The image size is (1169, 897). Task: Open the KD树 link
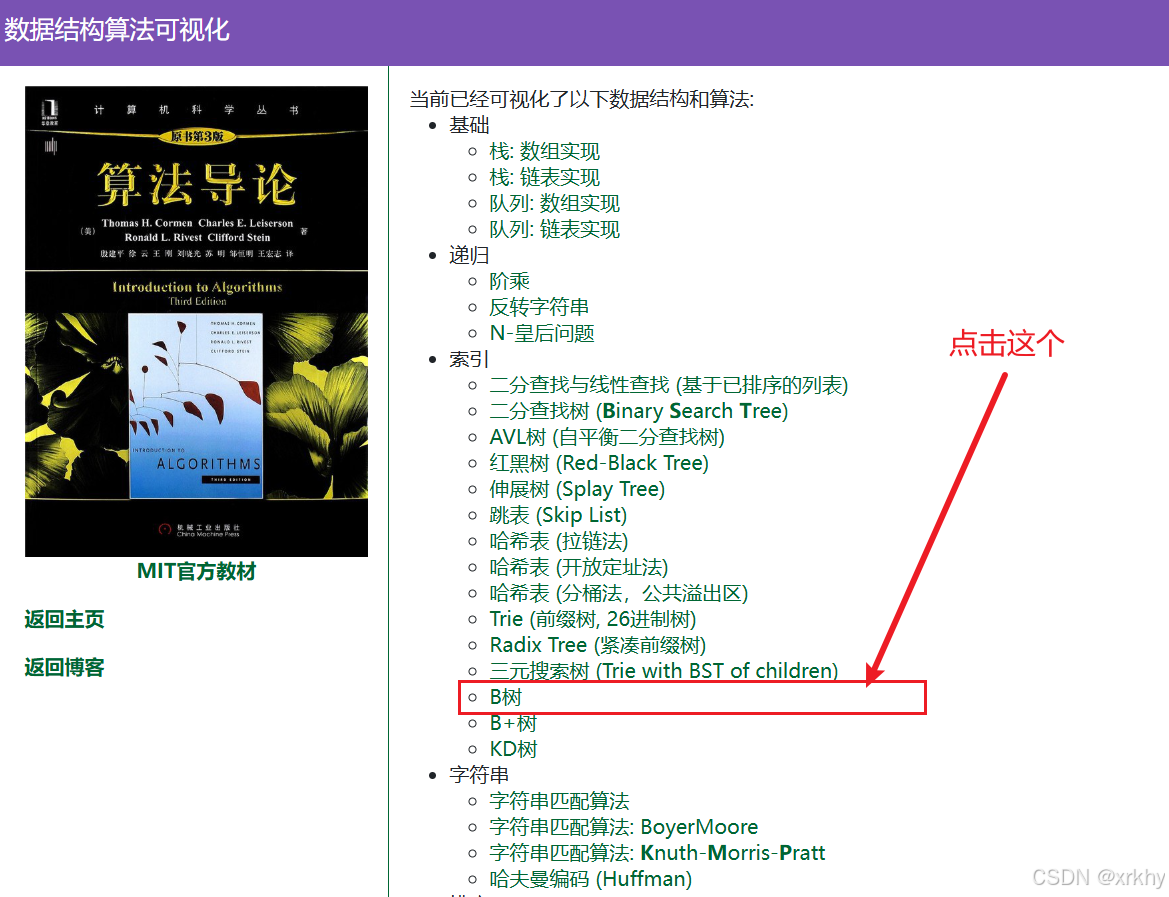513,749
